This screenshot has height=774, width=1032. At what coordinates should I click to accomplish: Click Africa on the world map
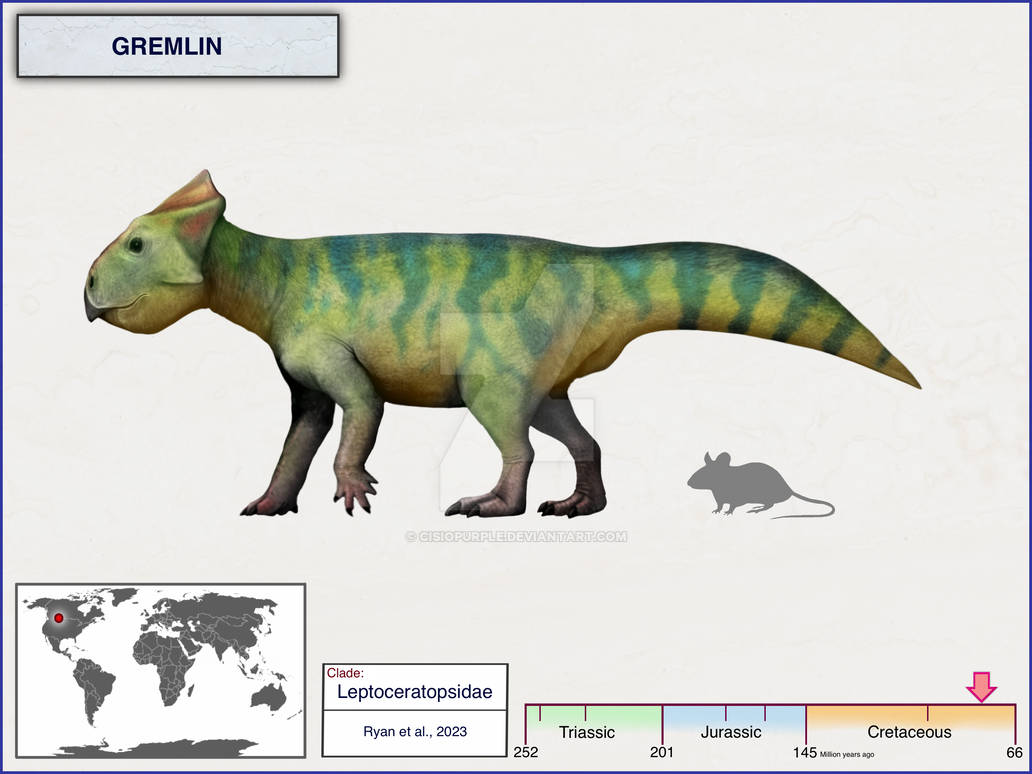point(163,666)
